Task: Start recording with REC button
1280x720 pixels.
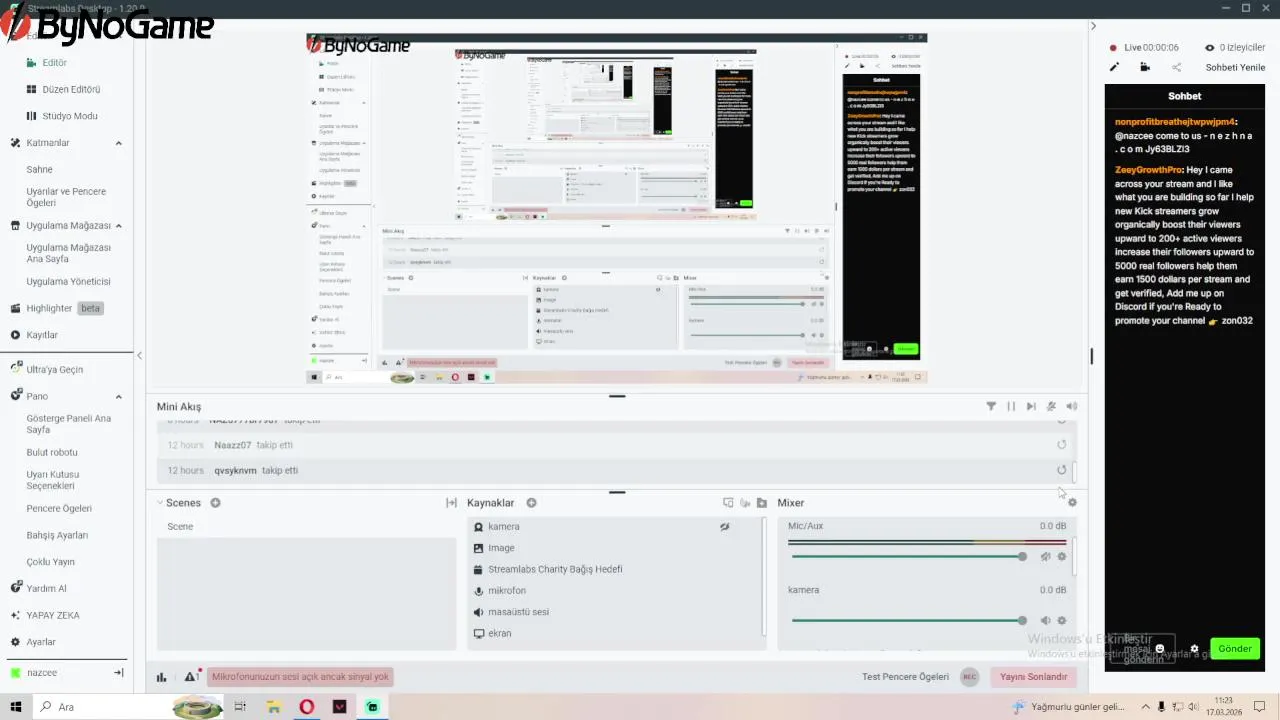Action: click(x=969, y=677)
